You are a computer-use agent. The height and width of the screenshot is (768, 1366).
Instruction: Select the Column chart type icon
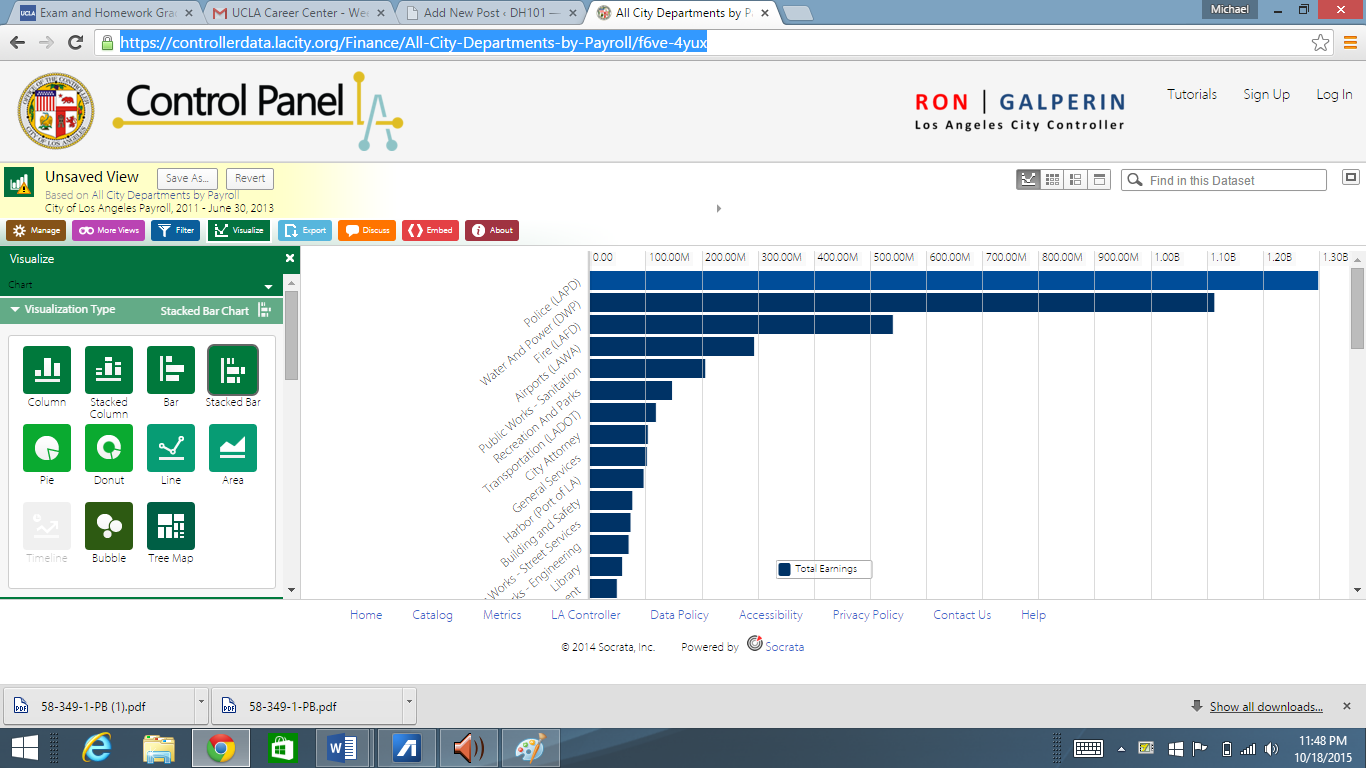pos(47,370)
